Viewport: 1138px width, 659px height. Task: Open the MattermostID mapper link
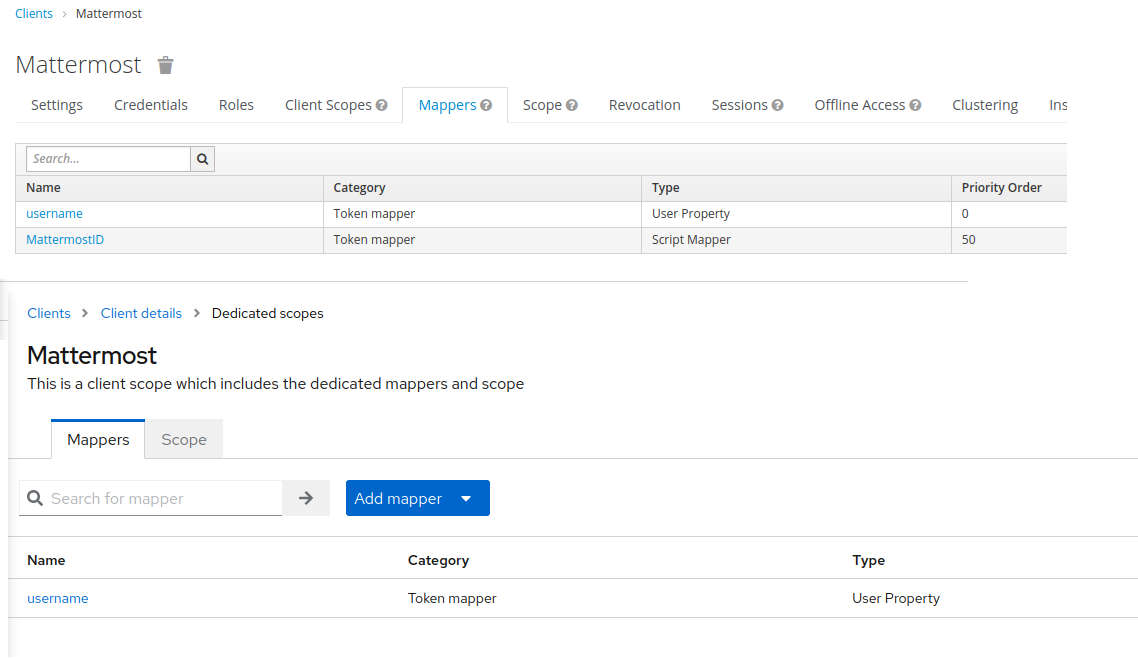[65, 240]
